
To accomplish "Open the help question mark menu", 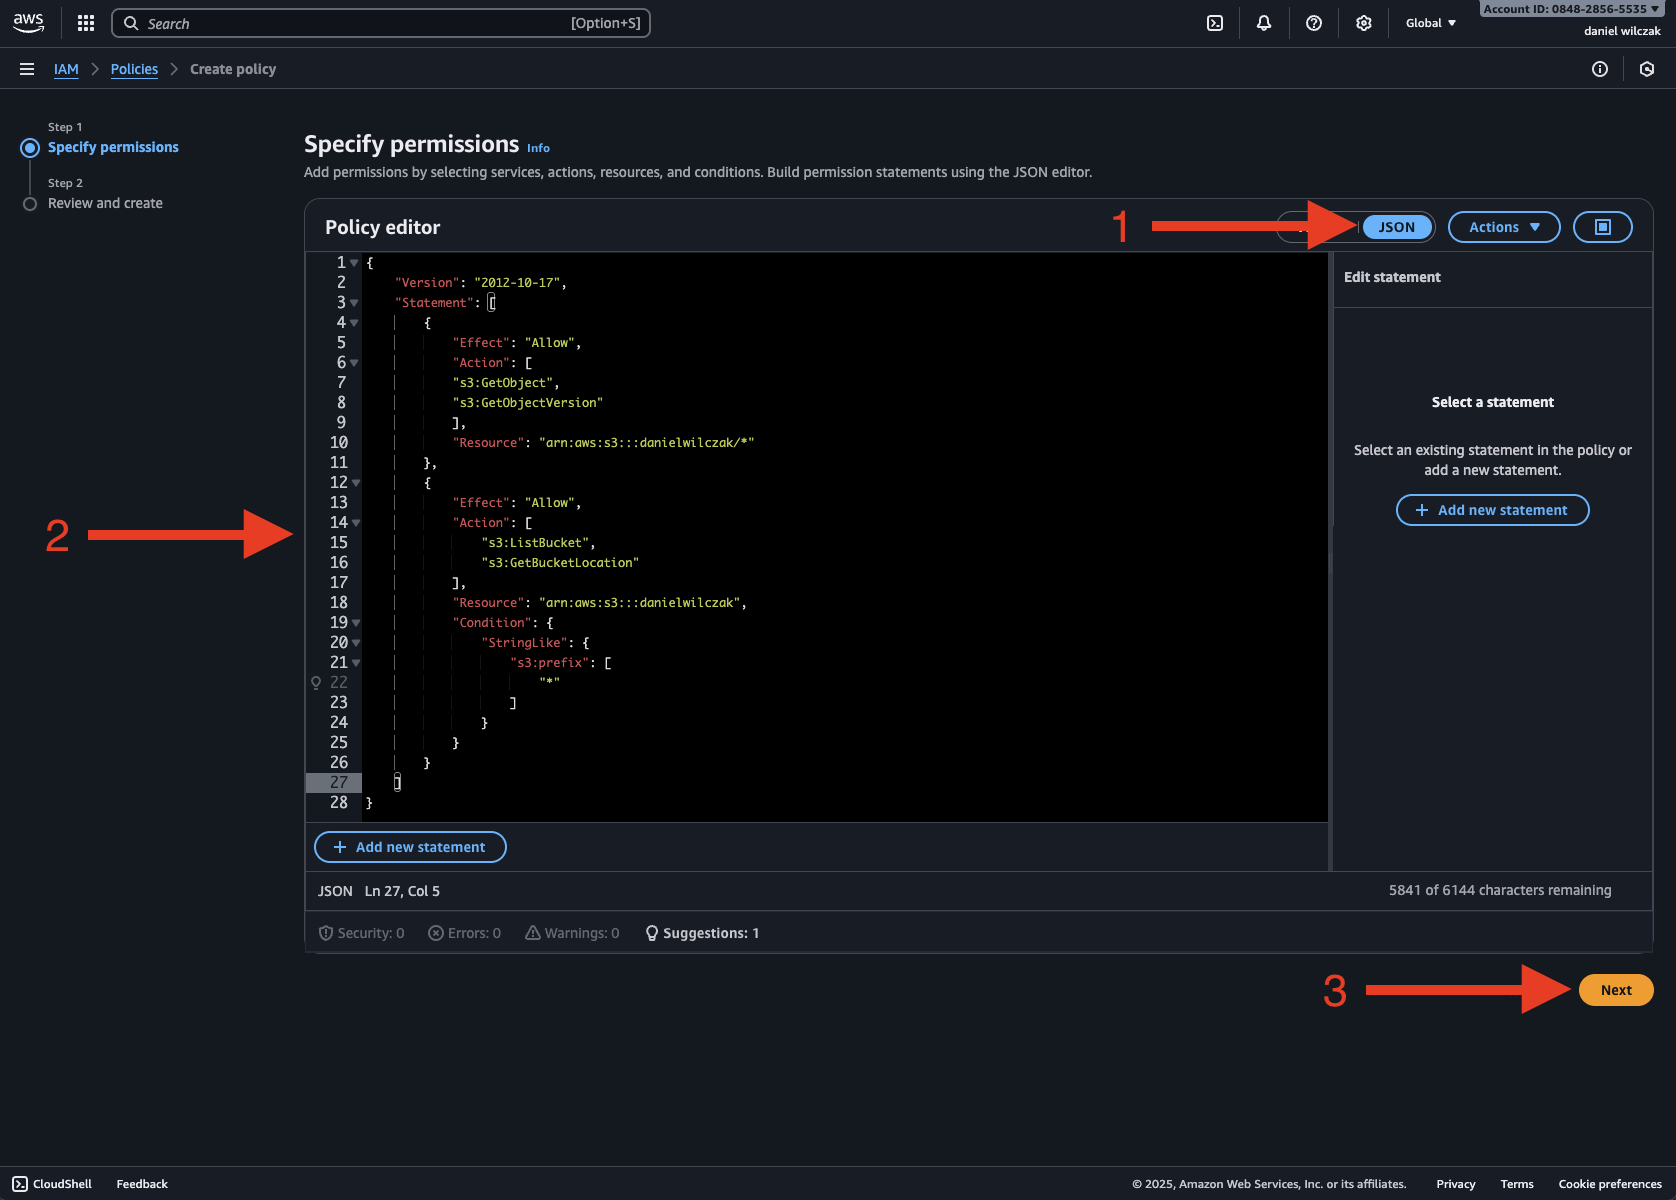I will tap(1314, 23).
